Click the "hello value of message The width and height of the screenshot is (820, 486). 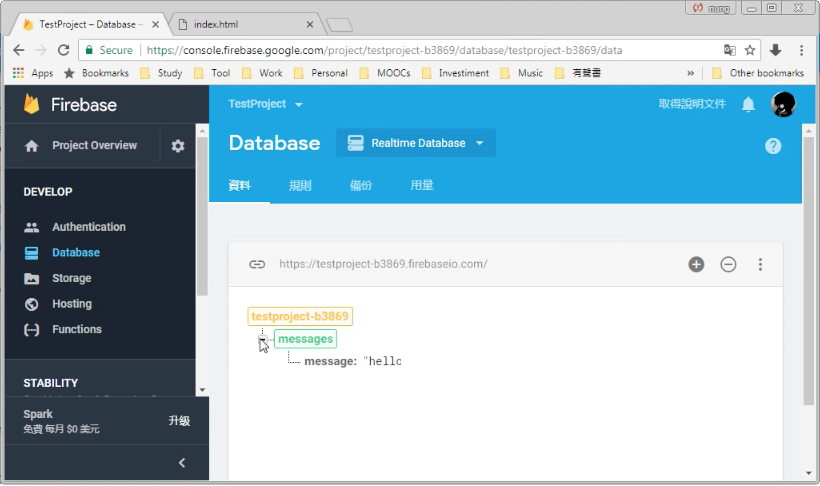point(383,361)
